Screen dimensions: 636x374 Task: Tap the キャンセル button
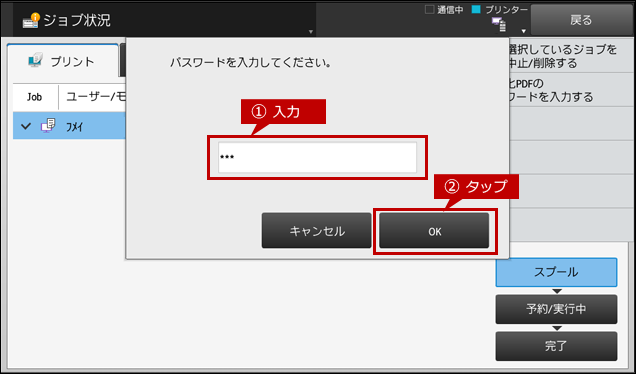(316, 230)
